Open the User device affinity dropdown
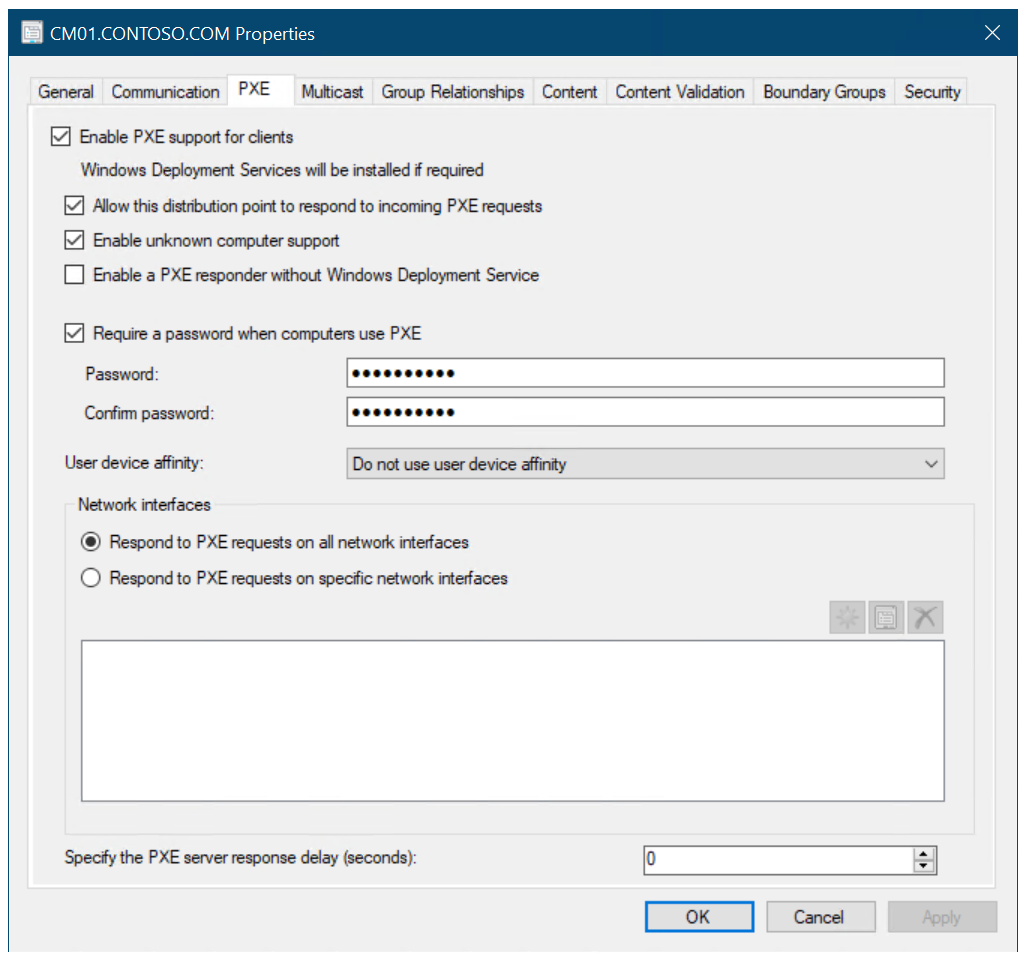 click(x=645, y=464)
